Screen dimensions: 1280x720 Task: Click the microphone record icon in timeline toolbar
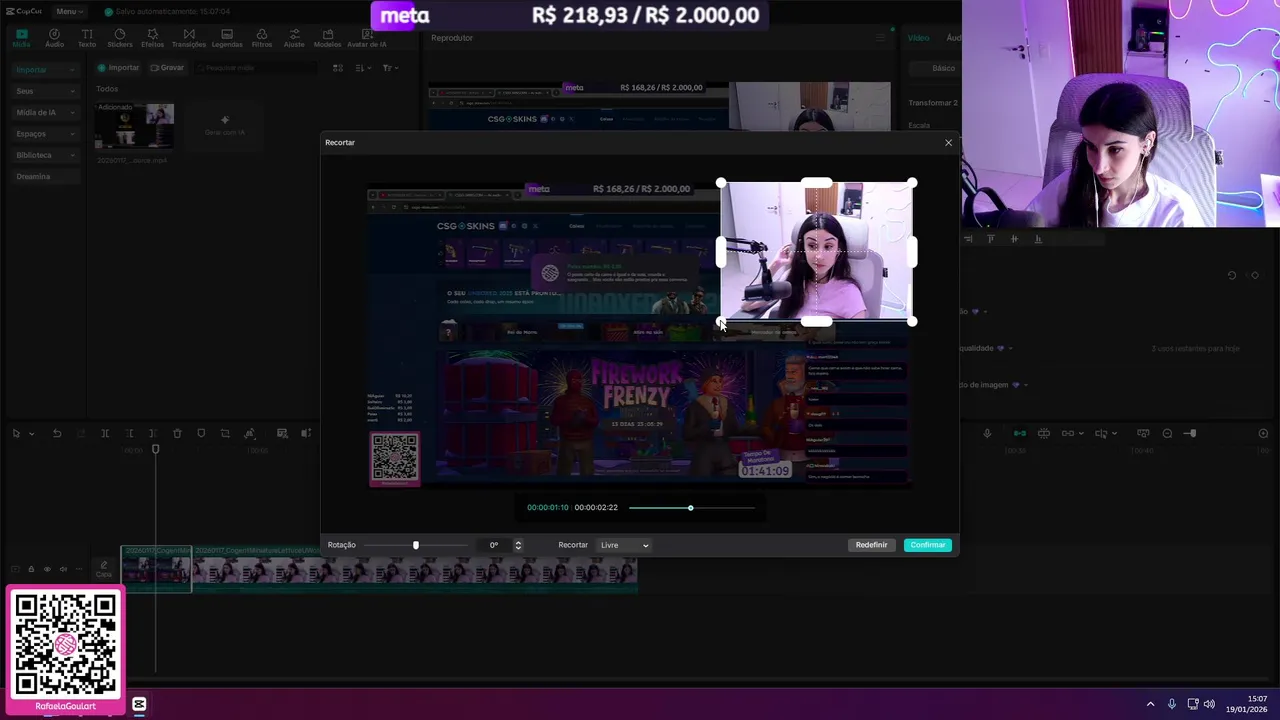pyautogui.click(x=987, y=434)
